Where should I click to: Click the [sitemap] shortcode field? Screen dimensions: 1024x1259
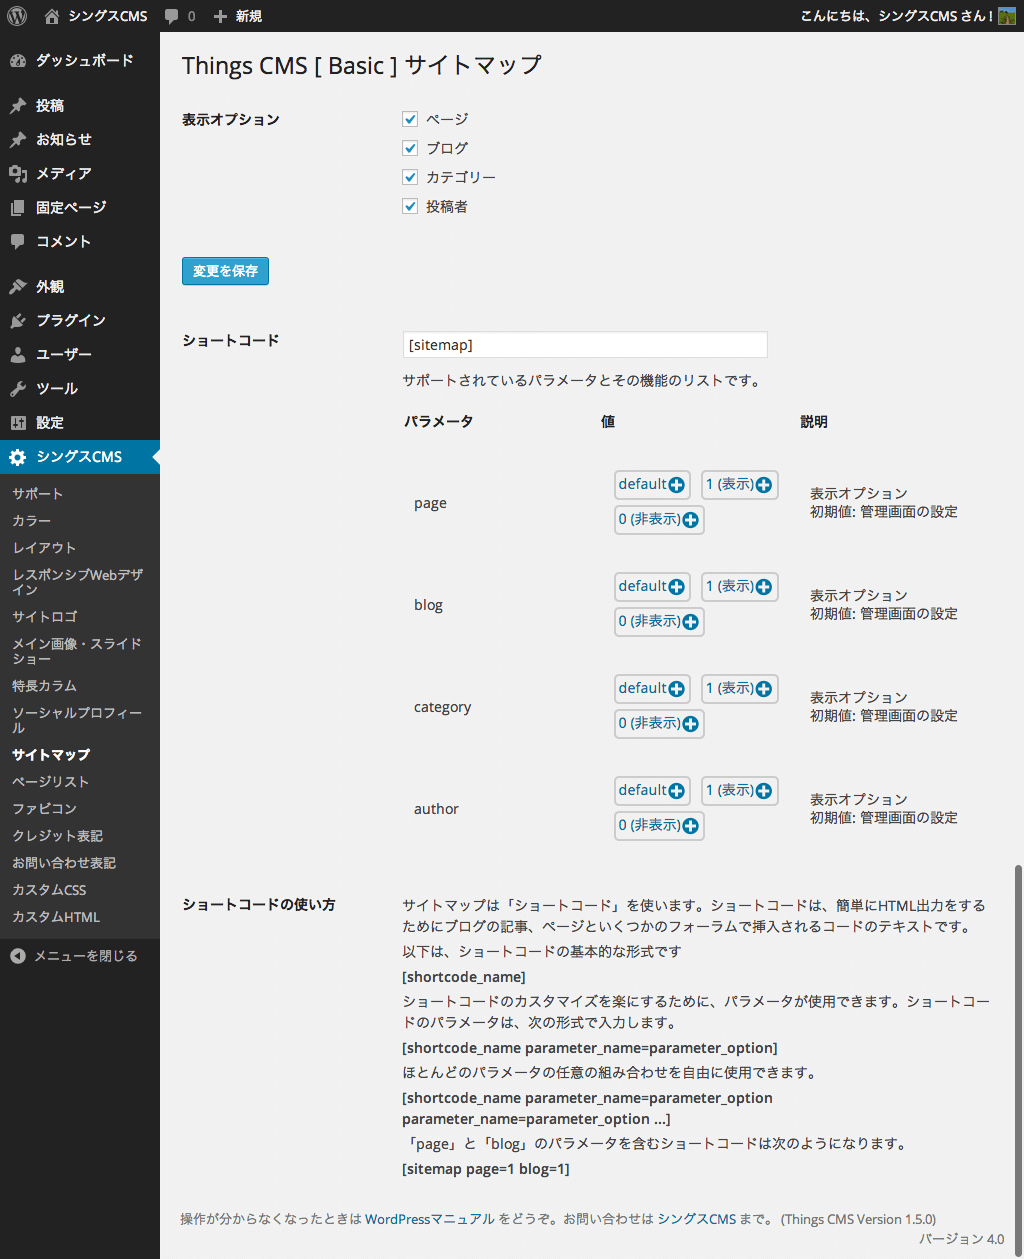pyautogui.click(x=585, y=345)
